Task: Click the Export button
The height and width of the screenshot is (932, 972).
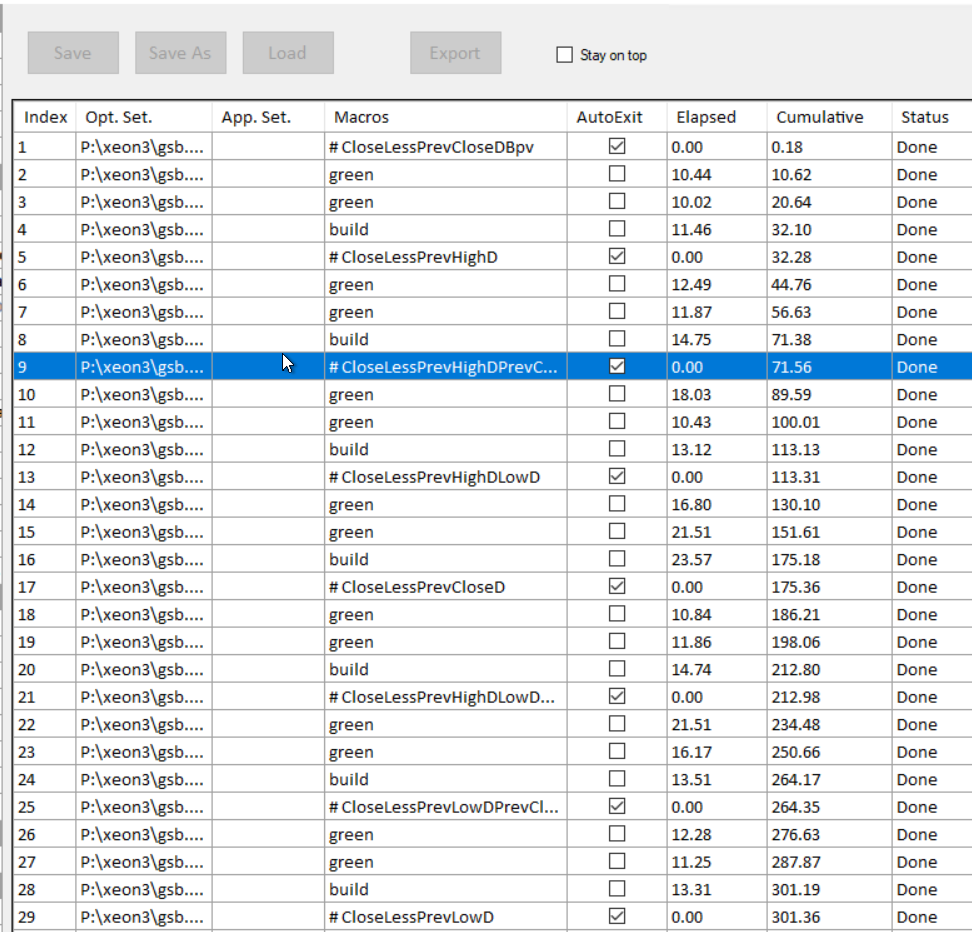Action: click(x=455, y=54)
